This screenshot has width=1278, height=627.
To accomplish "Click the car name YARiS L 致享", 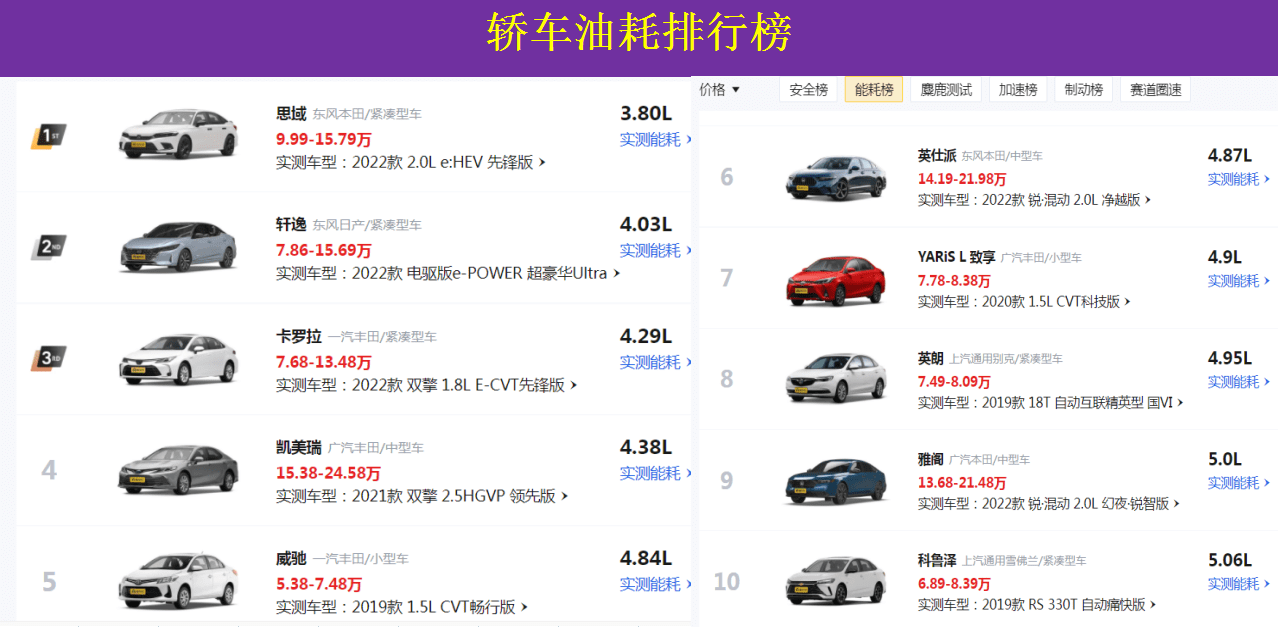I will tap(957, 257).
